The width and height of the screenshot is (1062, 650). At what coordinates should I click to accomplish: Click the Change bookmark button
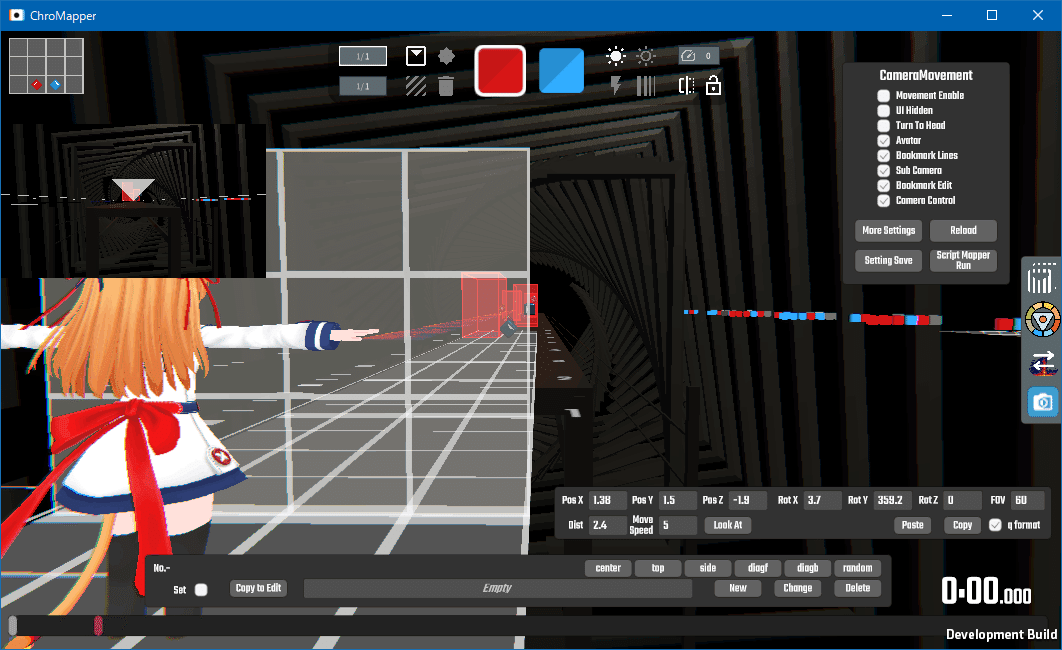tap(798, 588)
